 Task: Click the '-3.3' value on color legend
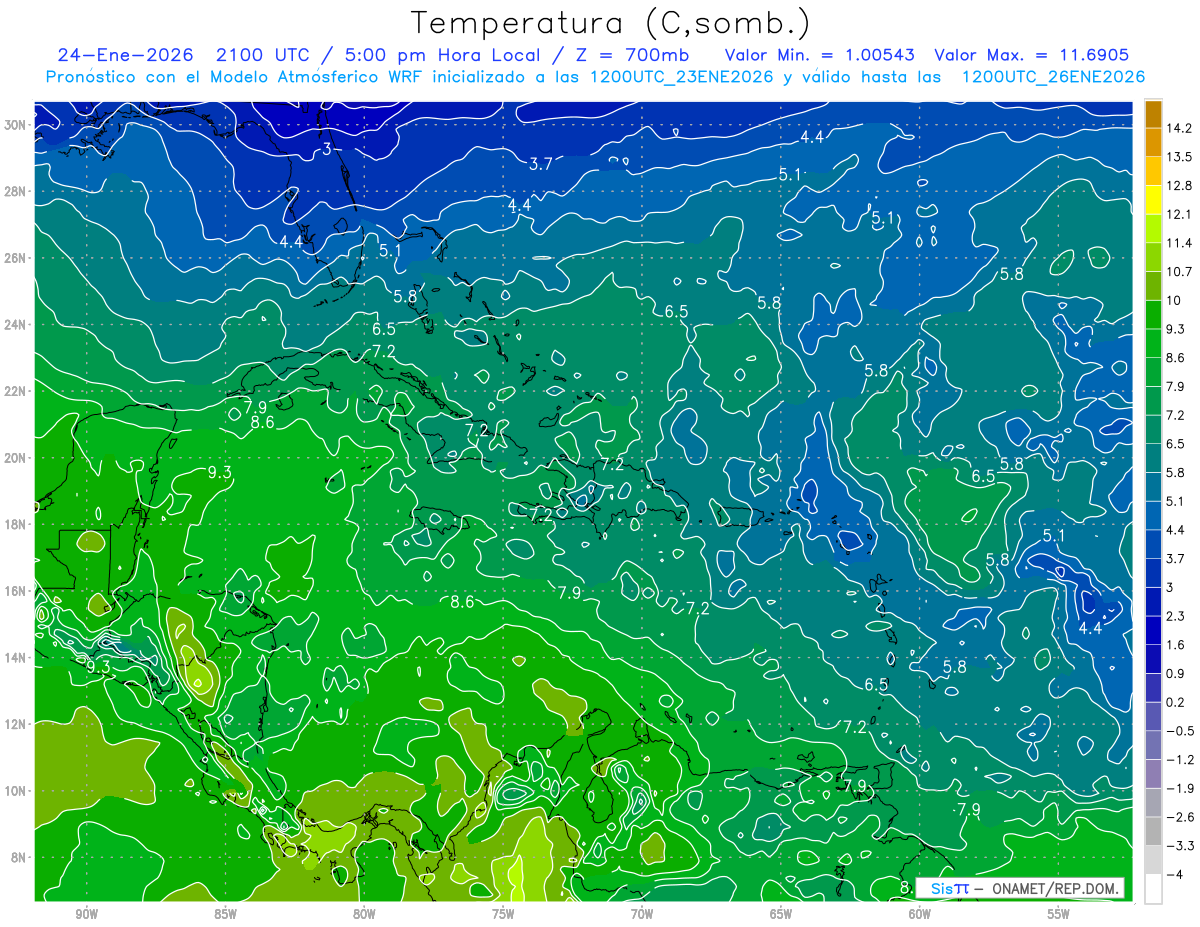1181,846
